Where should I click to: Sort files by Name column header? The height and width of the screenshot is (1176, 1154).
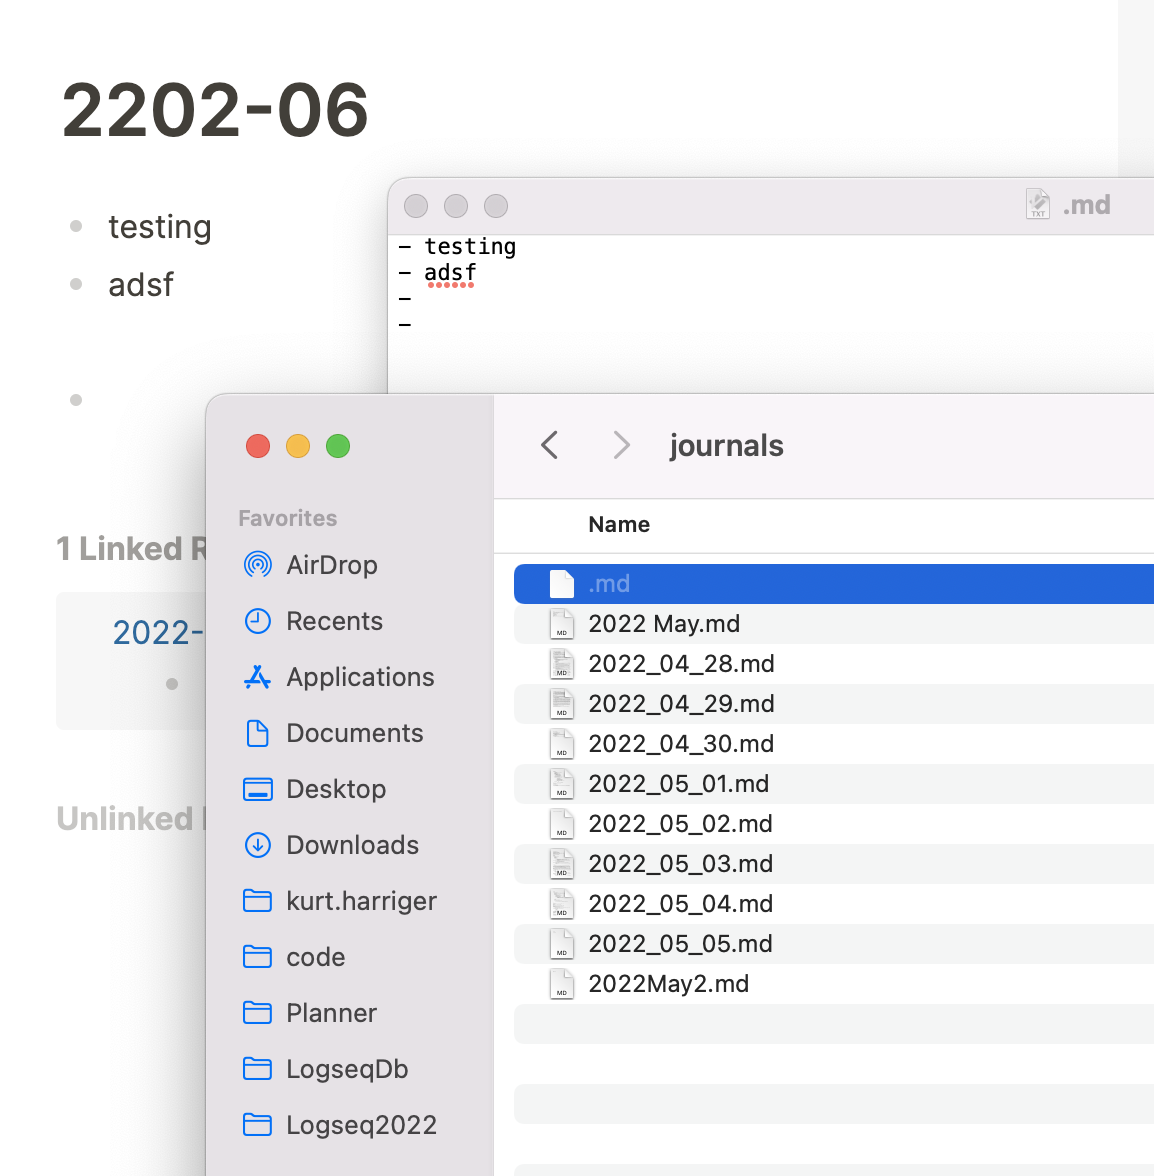pyautogui.click(x=619, y=524)
